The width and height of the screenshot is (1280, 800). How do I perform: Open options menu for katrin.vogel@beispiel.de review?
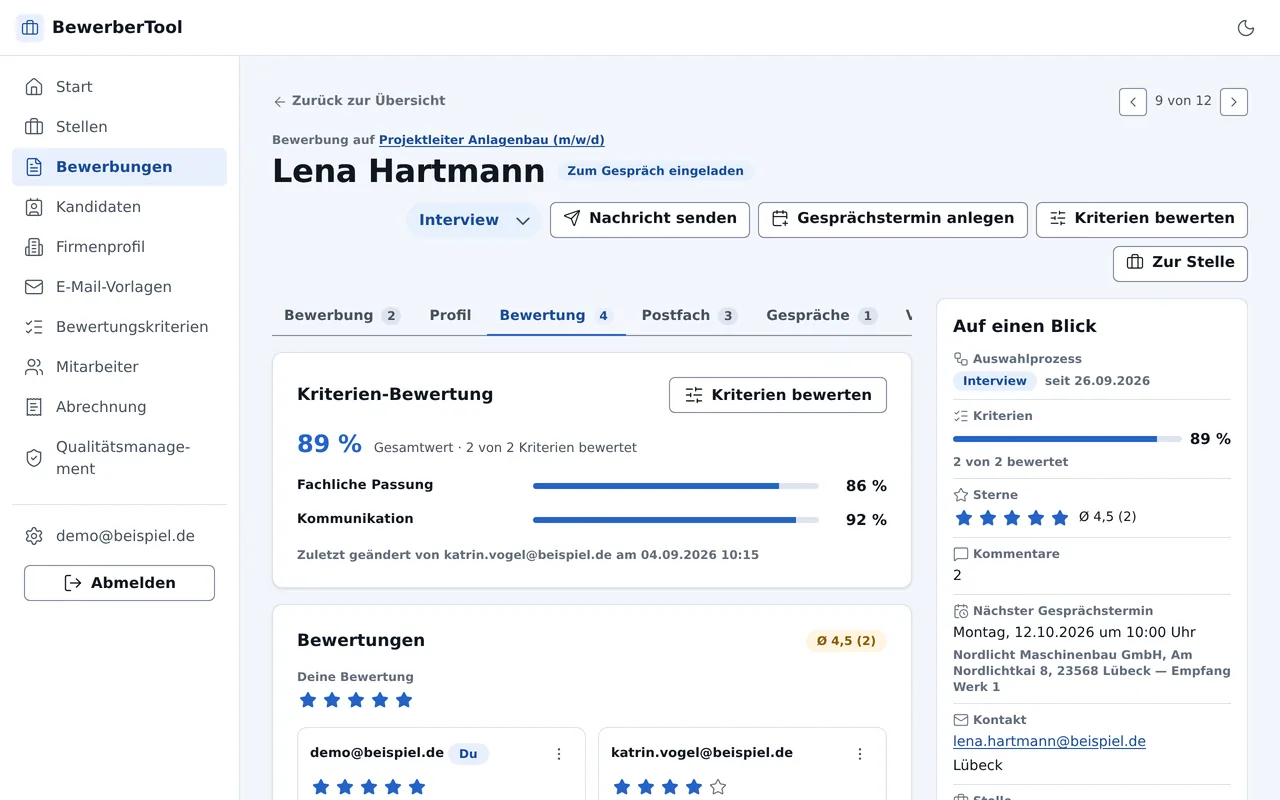[860, 754]
